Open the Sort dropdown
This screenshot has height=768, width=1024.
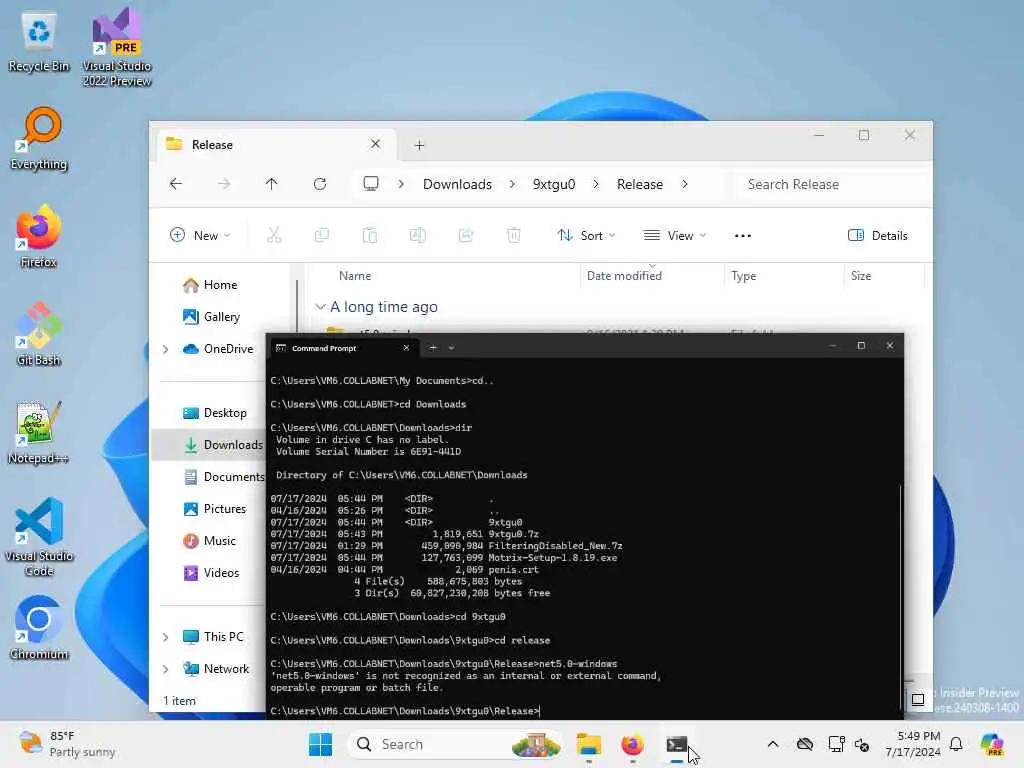[586, 235]
